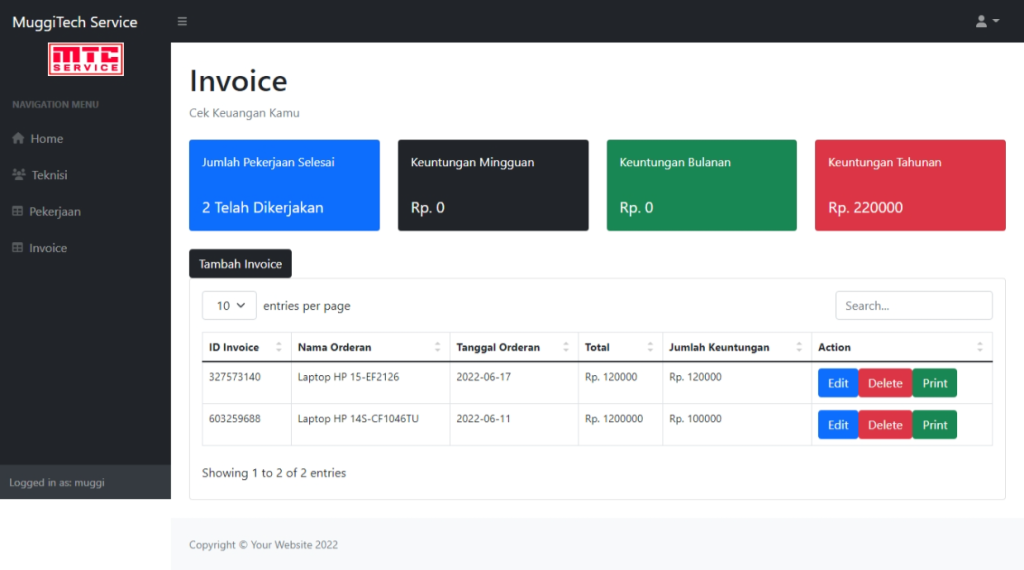Open the entries per page dropdown
This screenshot has width=1024, height=570.
click(x=229, y=306)
